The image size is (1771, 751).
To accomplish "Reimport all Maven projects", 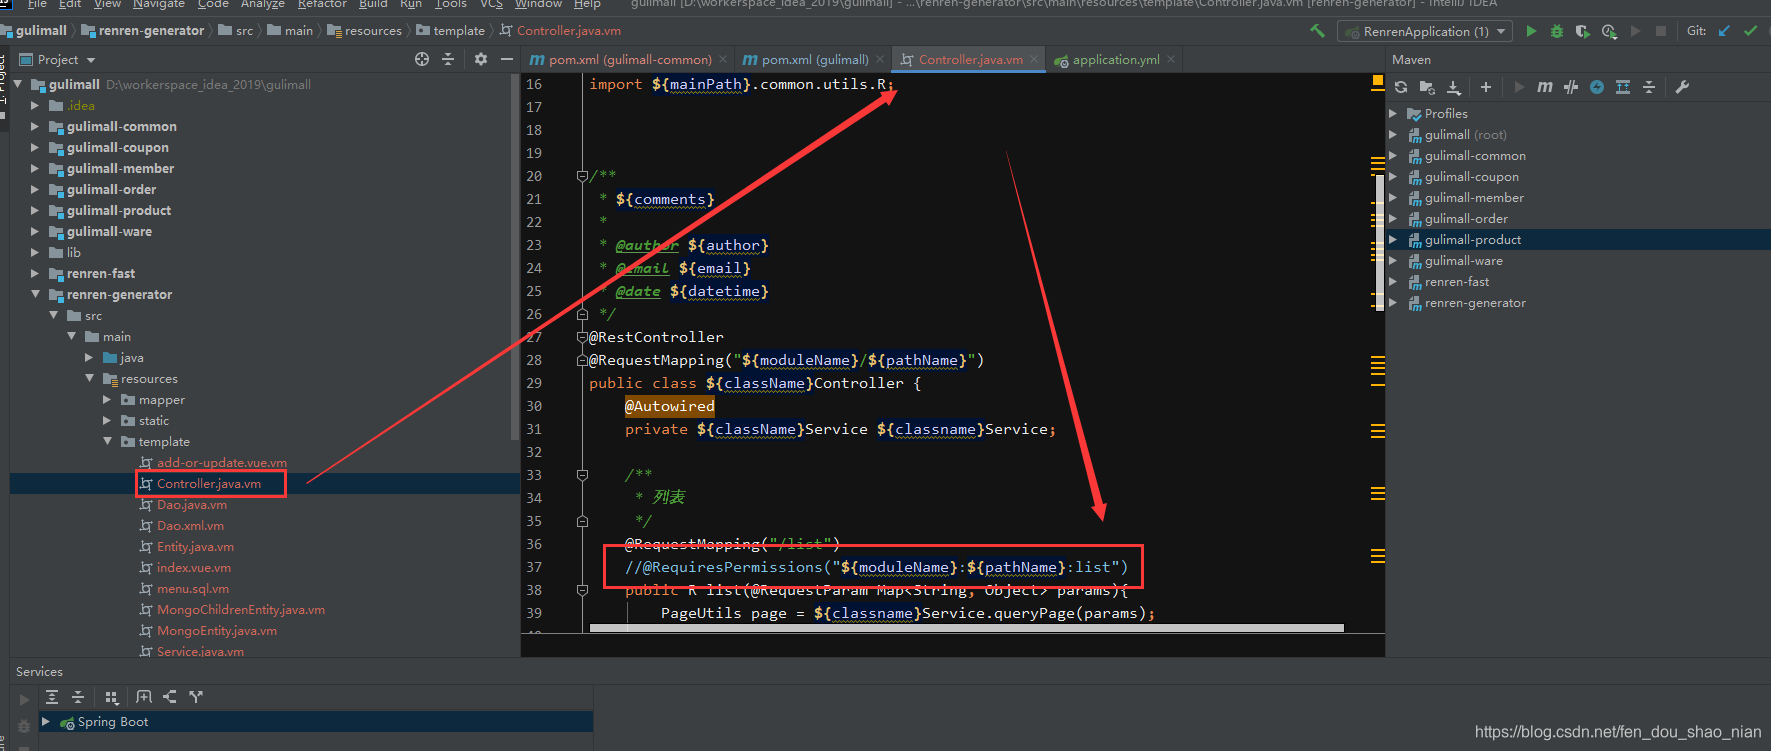I will point(1401,87).
